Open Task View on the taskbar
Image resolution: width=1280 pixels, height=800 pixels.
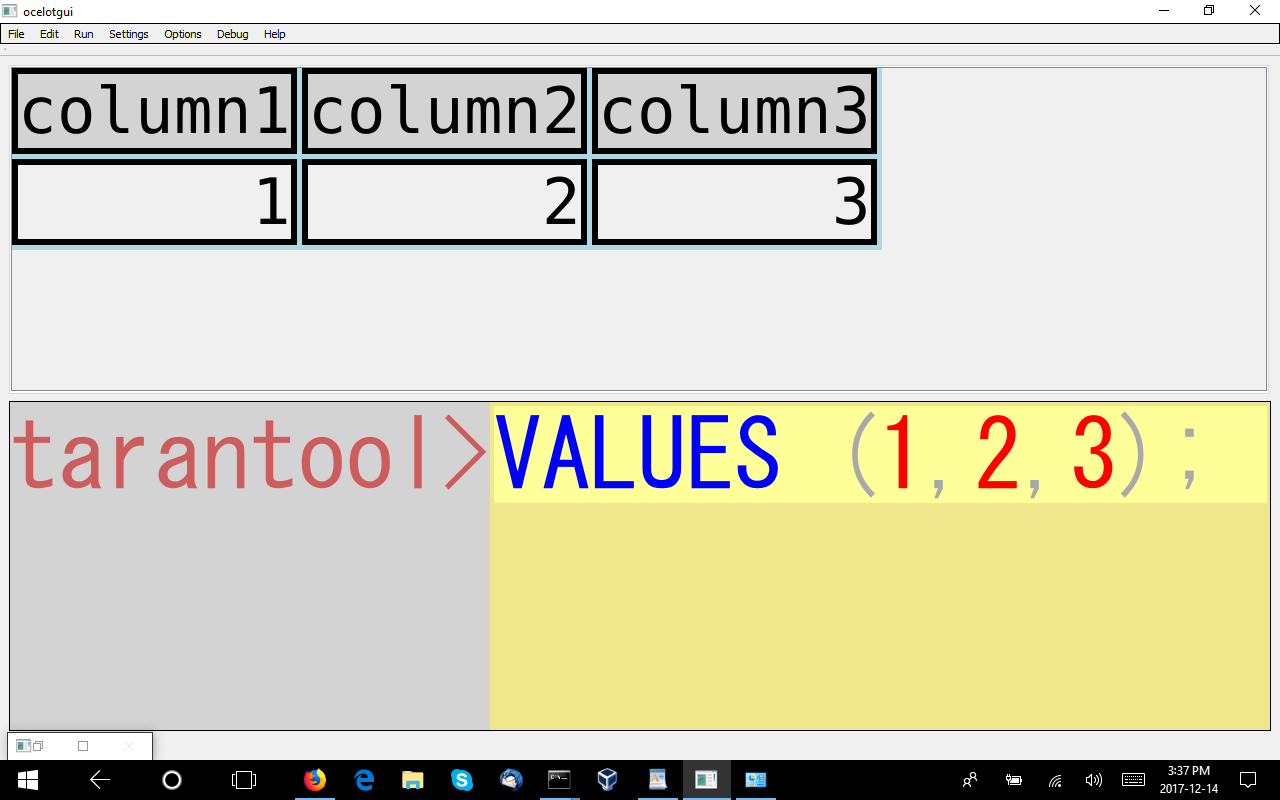(244, 780)
